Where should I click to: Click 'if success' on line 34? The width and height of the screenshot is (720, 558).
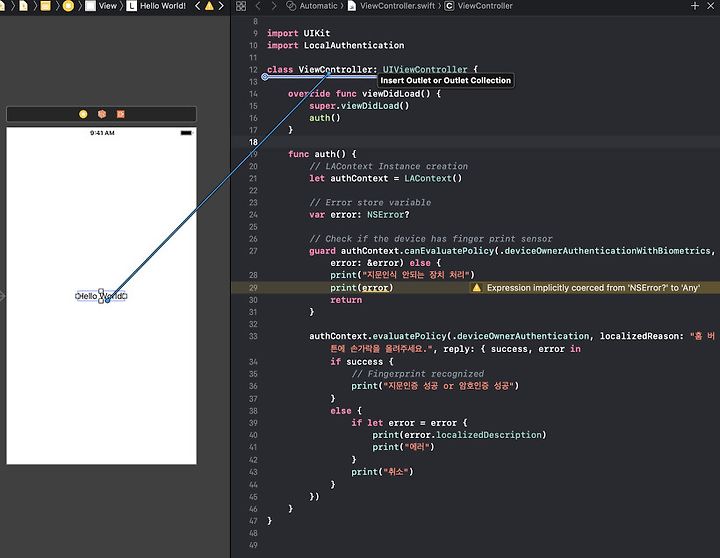(362, 362)
